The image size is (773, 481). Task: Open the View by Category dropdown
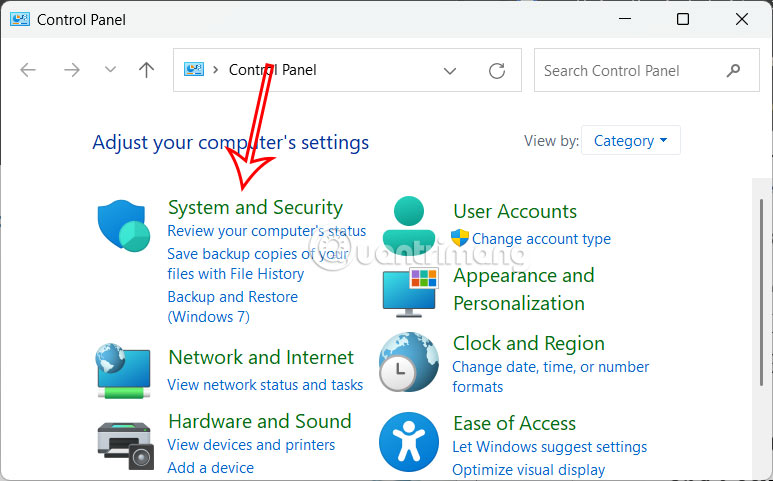(630, 141)
